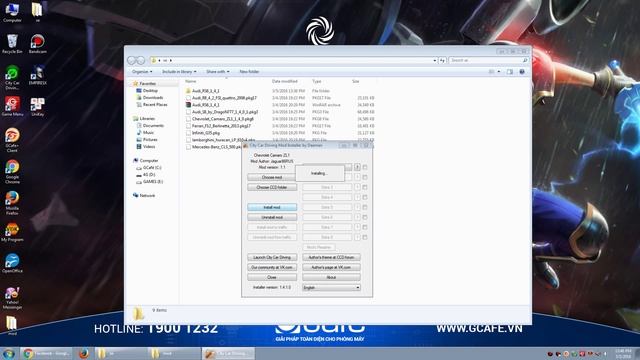The height and width of the screenshot is (360, 640).
Task: Click the enabled up-arrow button in mod installer
Action: tap(357, 167)
